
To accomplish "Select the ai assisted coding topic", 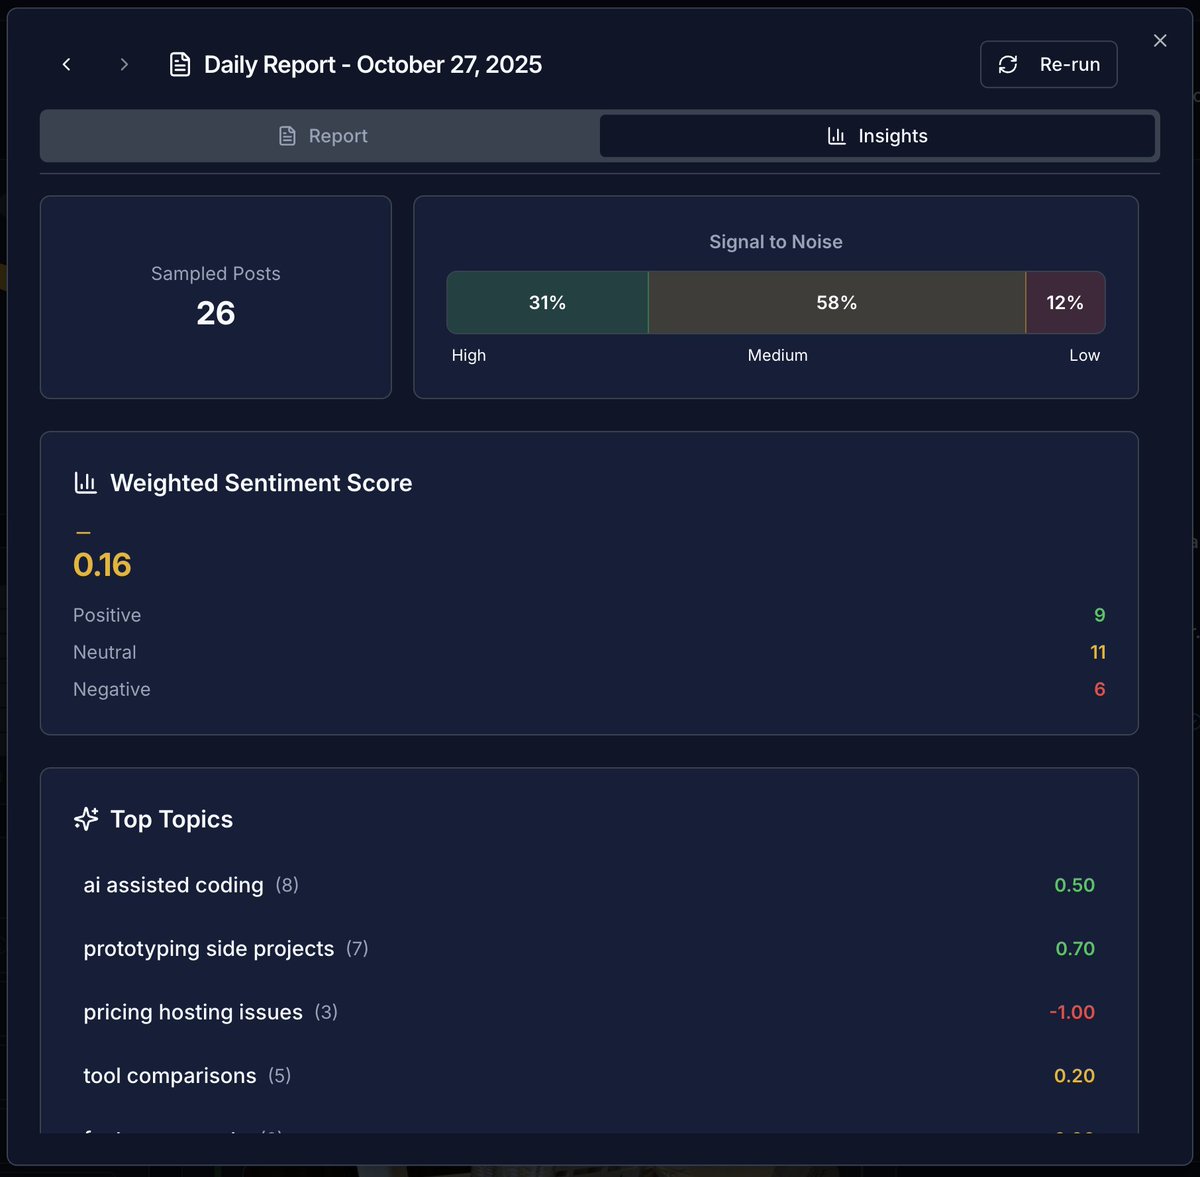I will (x=589, y=885).
